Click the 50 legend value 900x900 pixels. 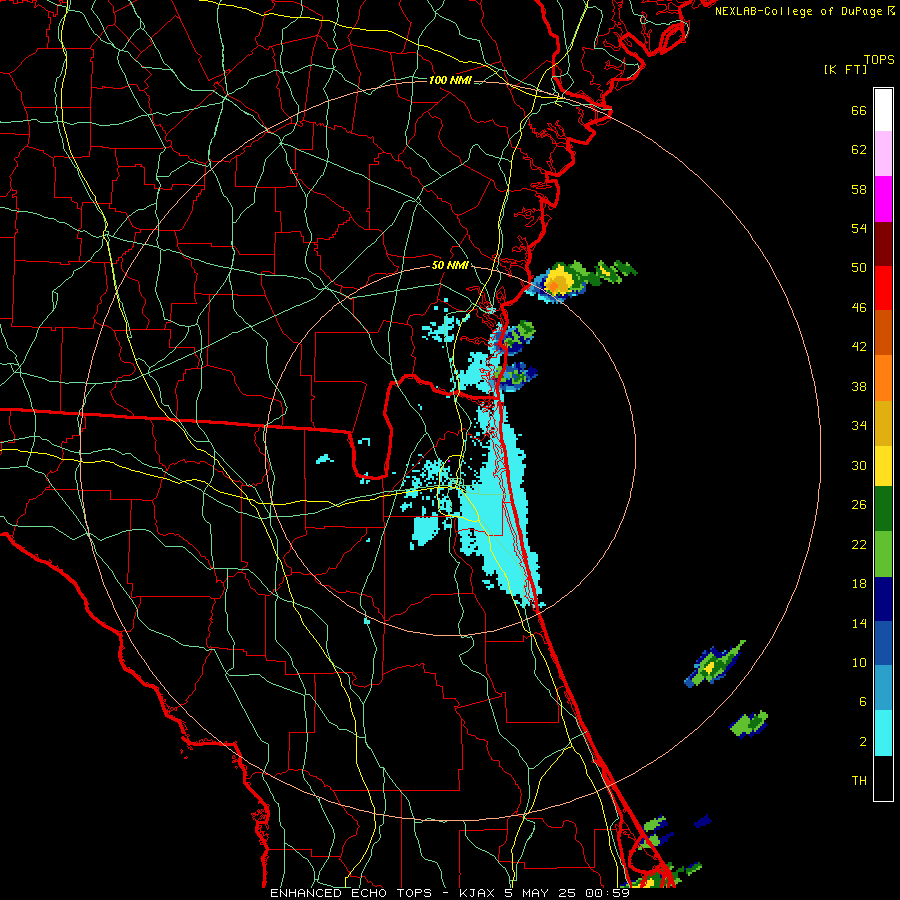click(859, 268)
